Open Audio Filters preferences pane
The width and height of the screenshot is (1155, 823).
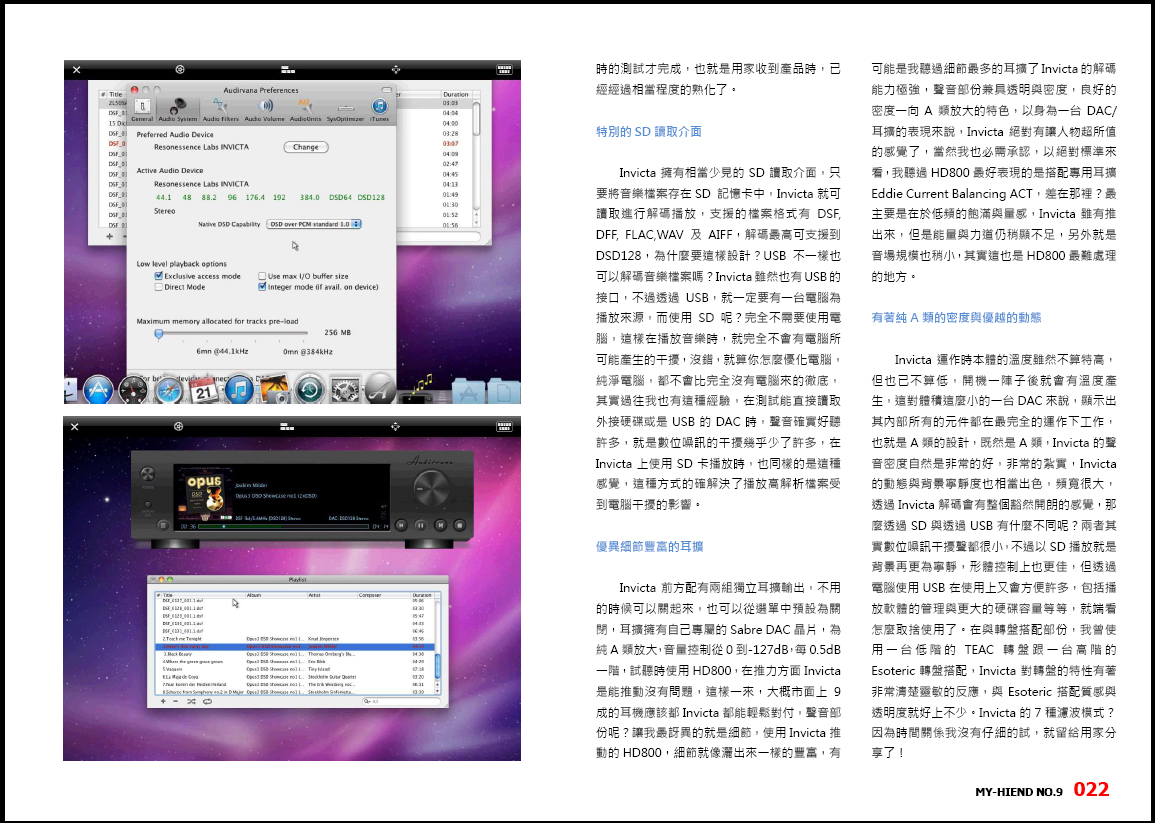pyautogui.click(x=221, y=109)
